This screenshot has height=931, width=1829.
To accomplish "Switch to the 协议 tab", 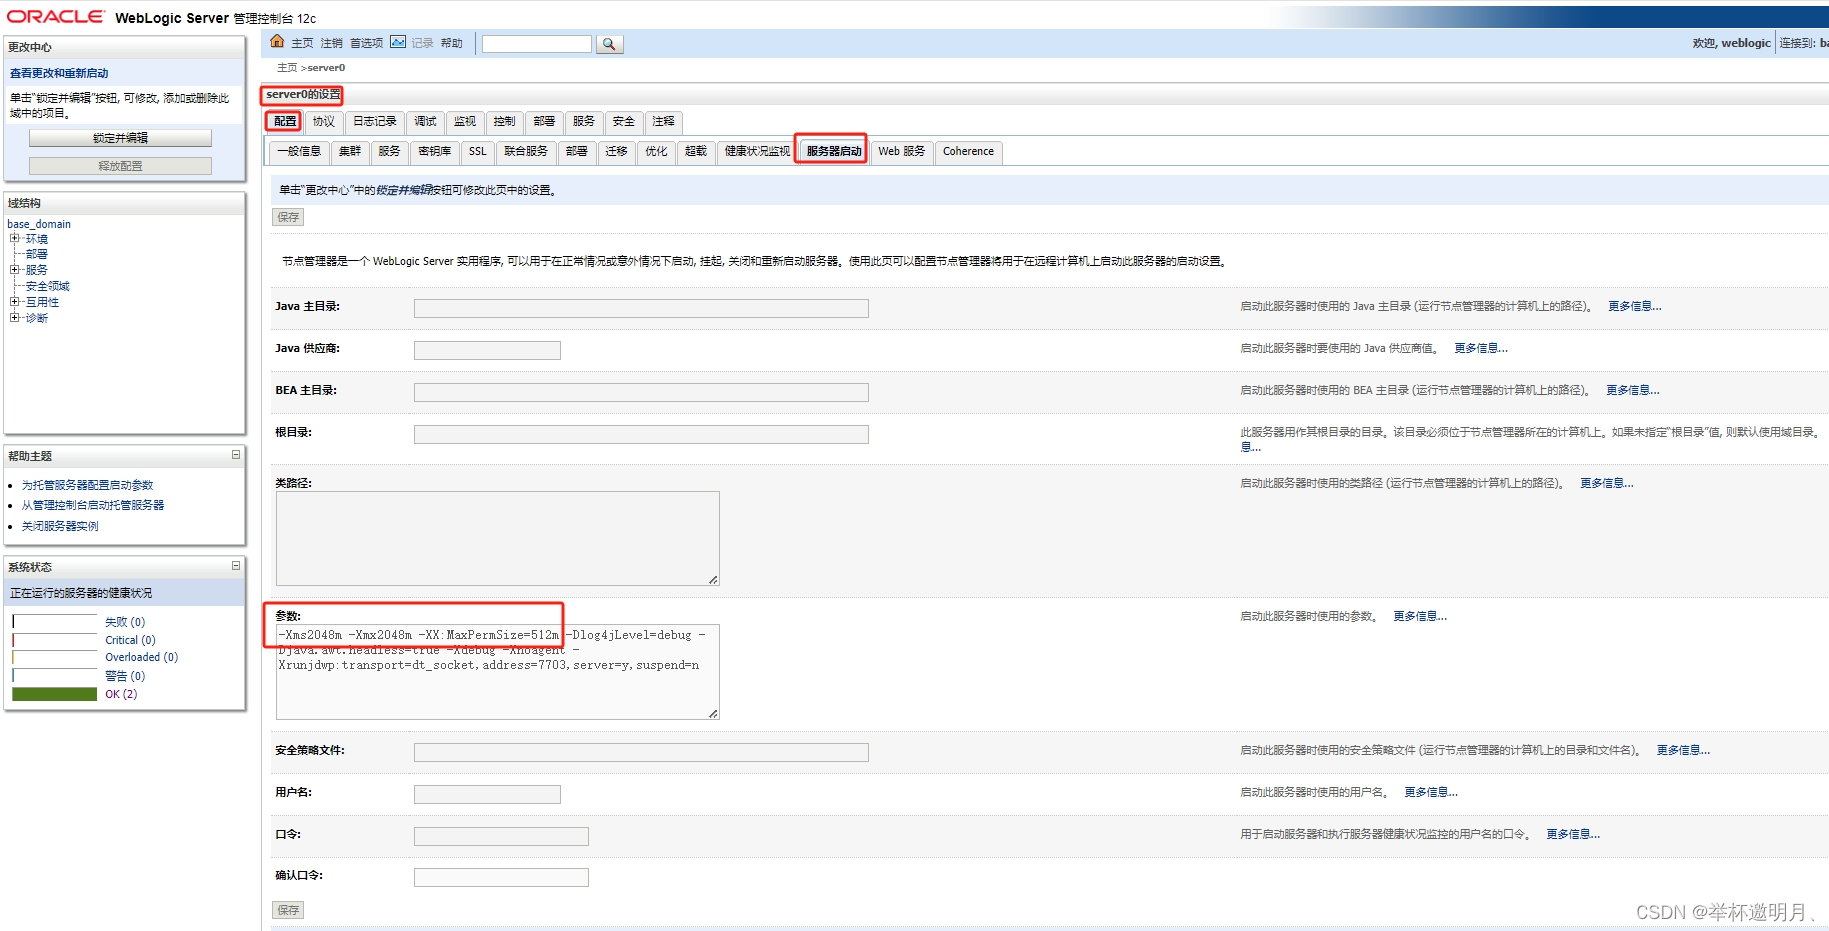I will click(x=323, y=122).
